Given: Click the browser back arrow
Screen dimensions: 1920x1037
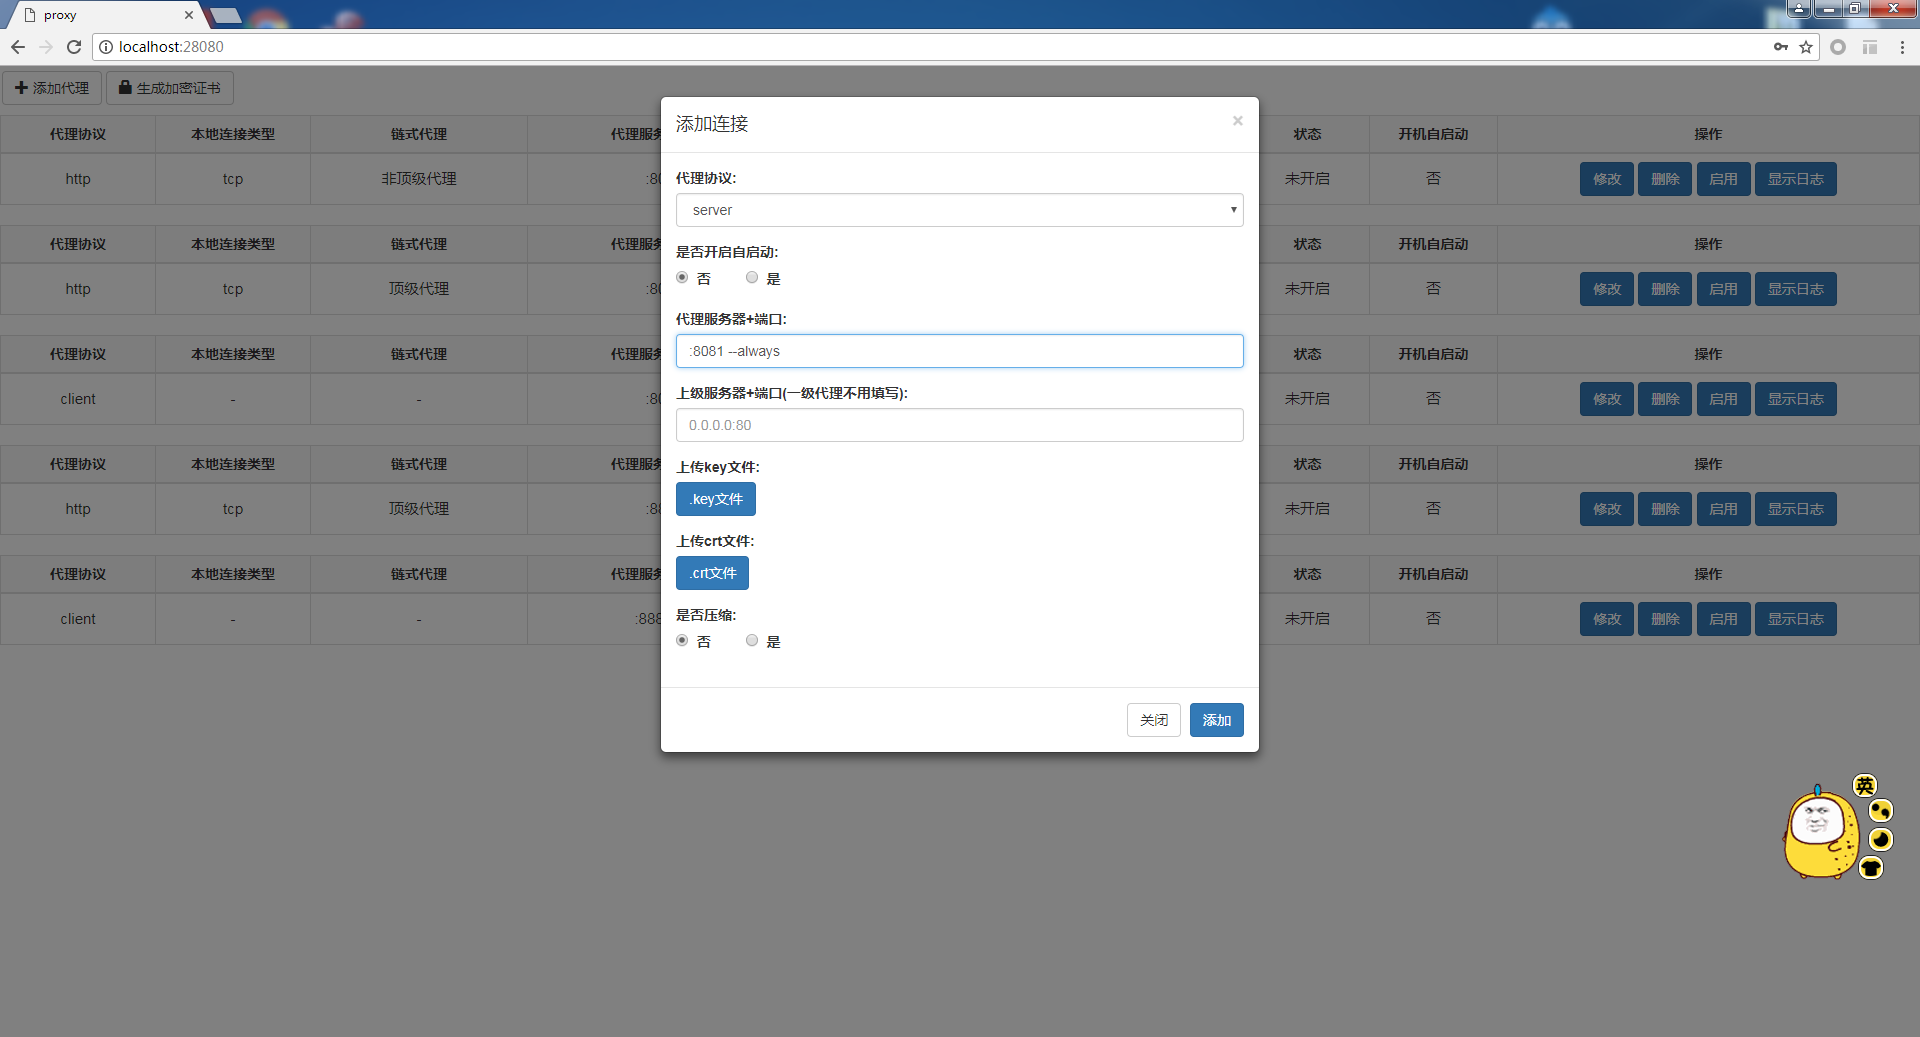Looking at the screenshot, I should pos(18,47).
